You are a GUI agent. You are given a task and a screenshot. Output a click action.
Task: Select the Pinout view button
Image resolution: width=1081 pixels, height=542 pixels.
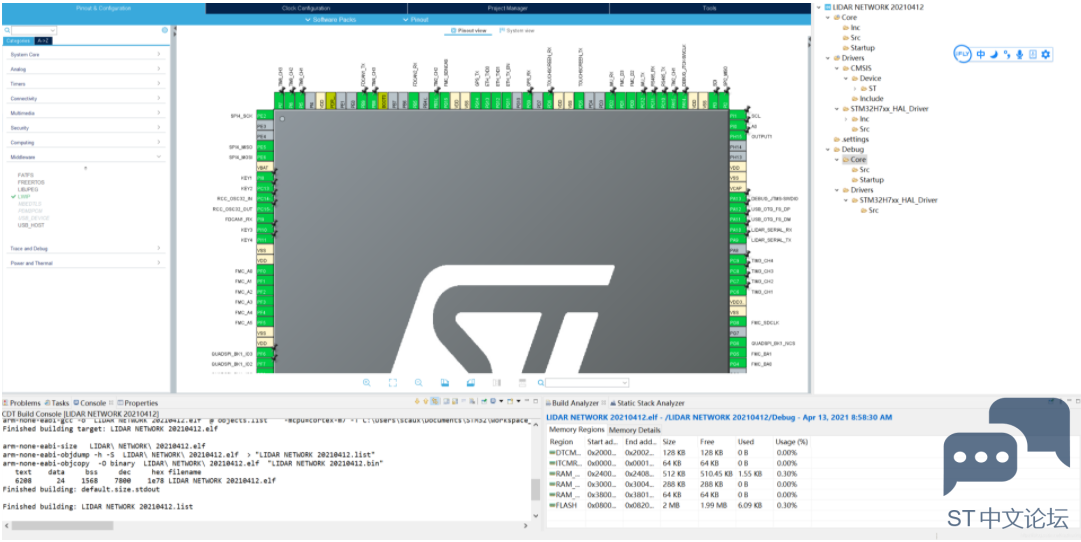pyautogui.click(x=469, y=31)
